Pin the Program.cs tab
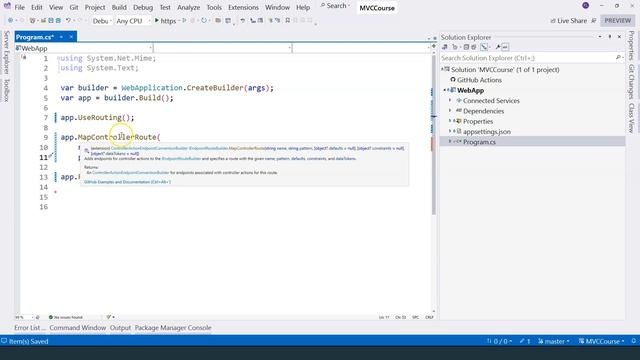 click(61, 37)
